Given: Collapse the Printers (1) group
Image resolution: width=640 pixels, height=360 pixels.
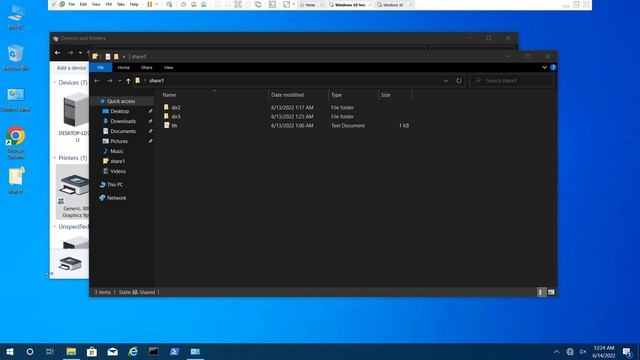Looking at the screenshot, I should (x=54, y=158).
